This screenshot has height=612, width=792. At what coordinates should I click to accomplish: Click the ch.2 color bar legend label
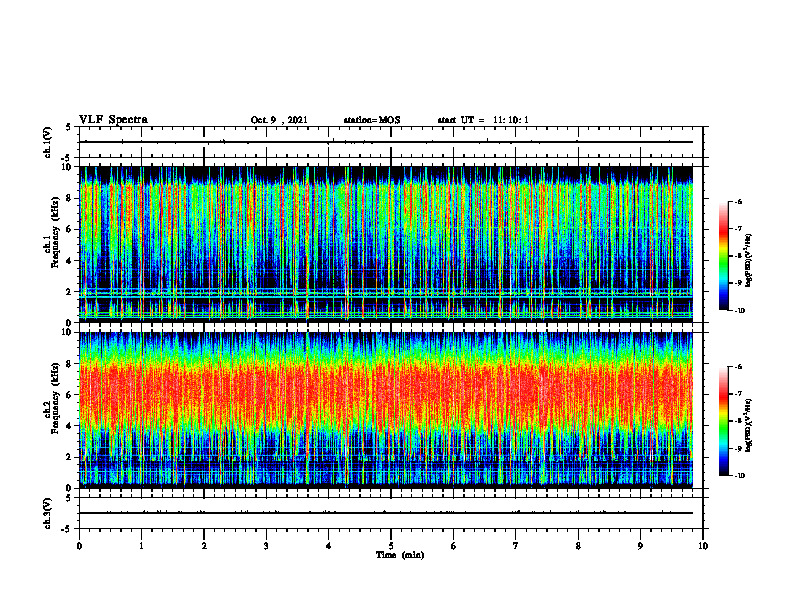coord(749,425)
